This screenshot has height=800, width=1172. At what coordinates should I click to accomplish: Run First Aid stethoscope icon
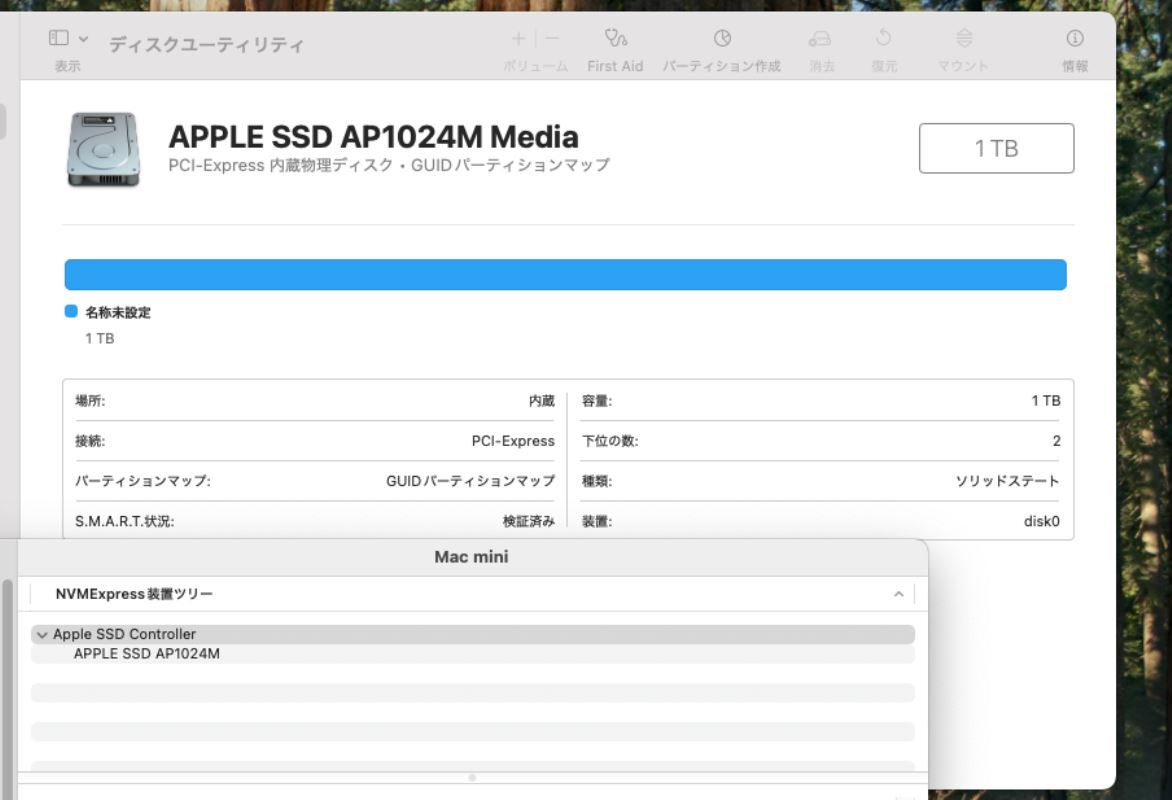point(615,38)
